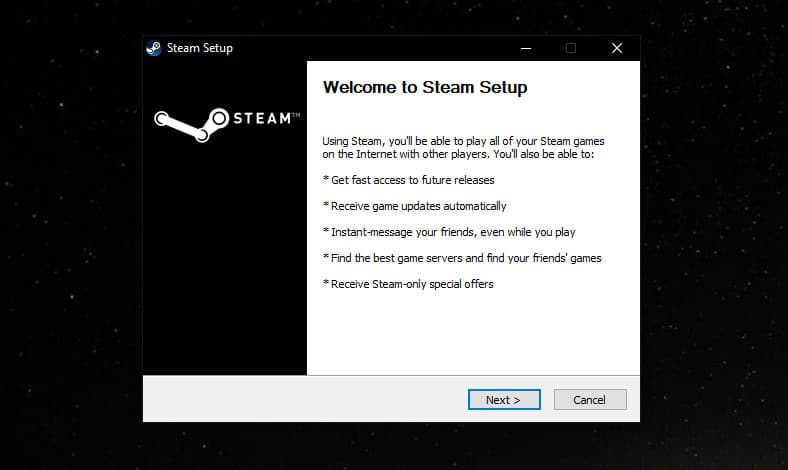Image resolution: width=788 pixels, height=470 pixels.
Task: Click the Steam icon in title bar
Action: pos(154,48)
